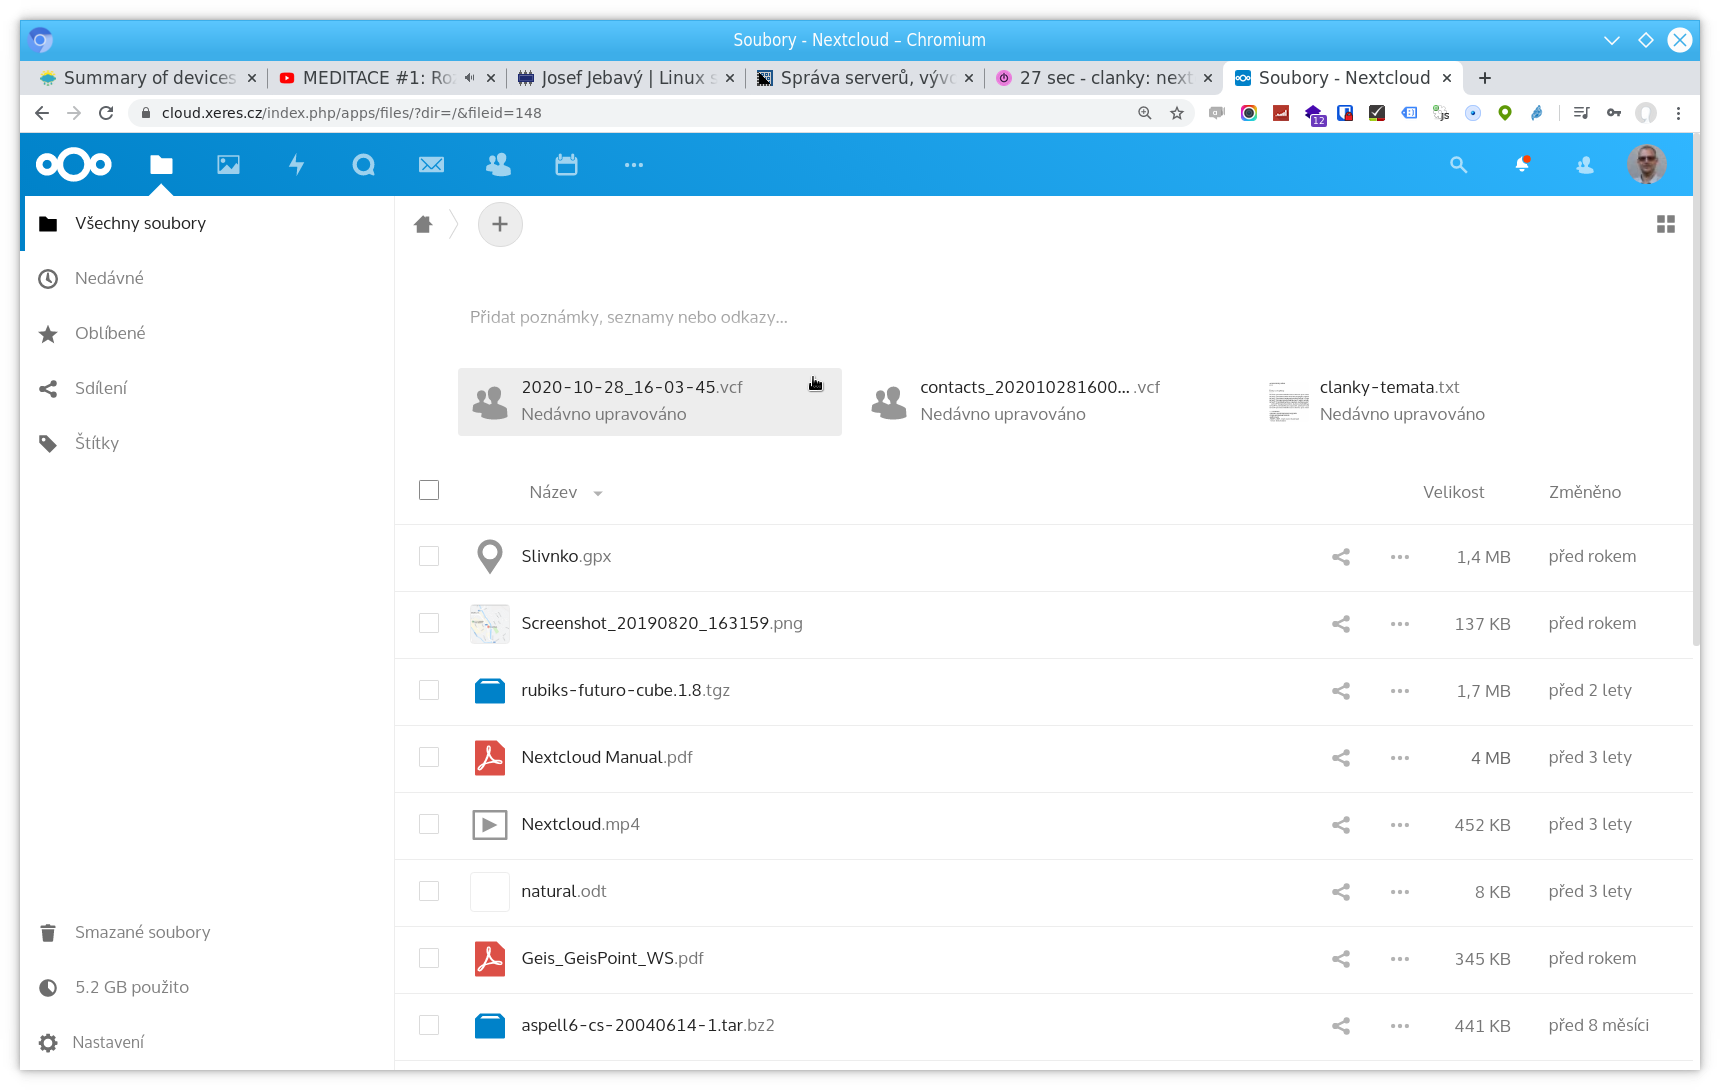Switch to grid view
Image resolution: width=1720 pixels, height=1090 pixels.
tap(1666, 224)
